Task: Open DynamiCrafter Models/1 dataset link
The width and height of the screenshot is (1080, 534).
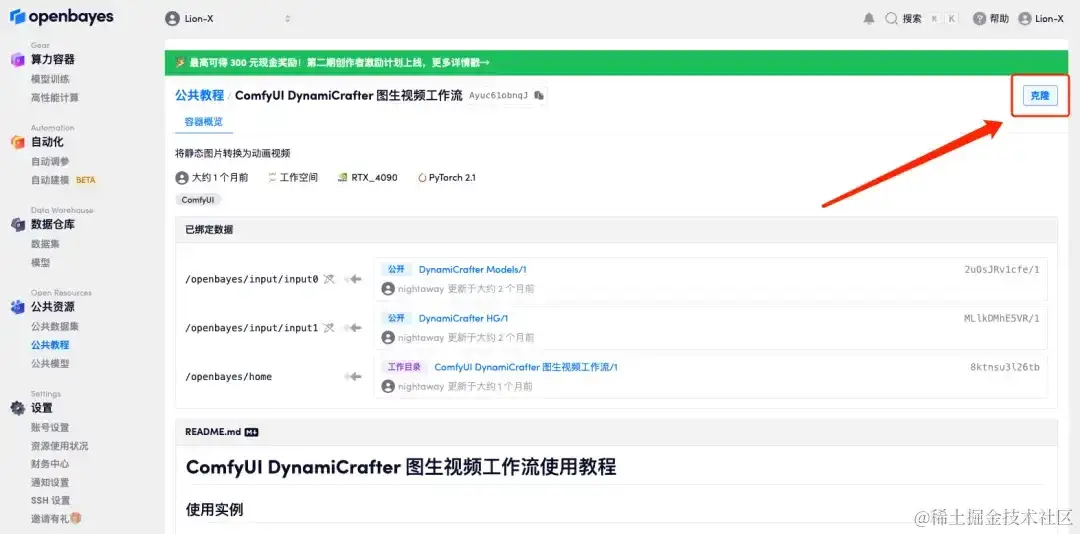Action: click(472, 269)
